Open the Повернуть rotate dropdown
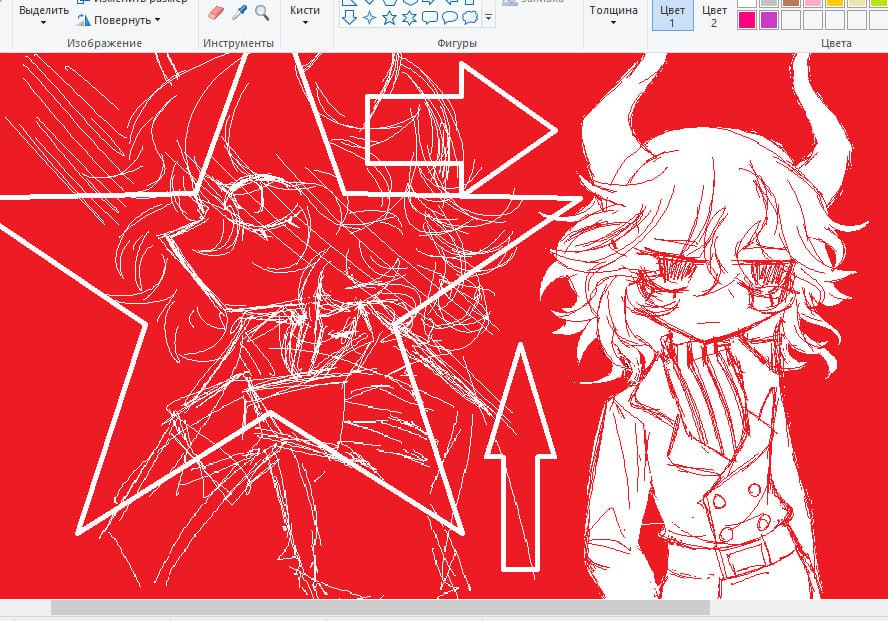This screenshot has width=888, height=621. coord(119,20)
